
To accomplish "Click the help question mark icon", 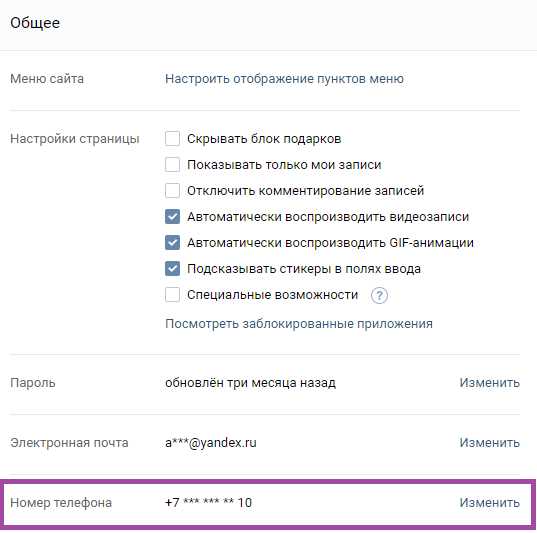I will (x=379, y=295).
